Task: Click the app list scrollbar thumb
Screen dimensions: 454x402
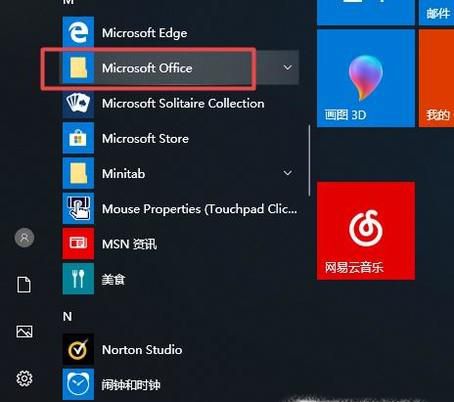Action: tap(309, 161)
